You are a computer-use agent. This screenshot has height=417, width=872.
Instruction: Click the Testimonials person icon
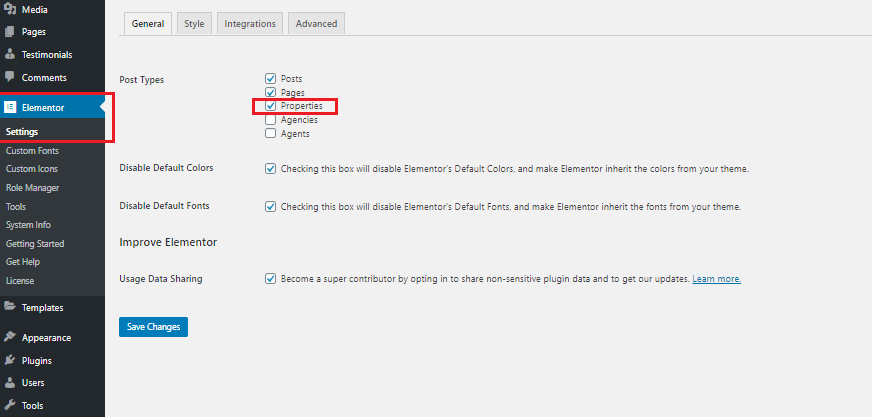coord(9,54)
